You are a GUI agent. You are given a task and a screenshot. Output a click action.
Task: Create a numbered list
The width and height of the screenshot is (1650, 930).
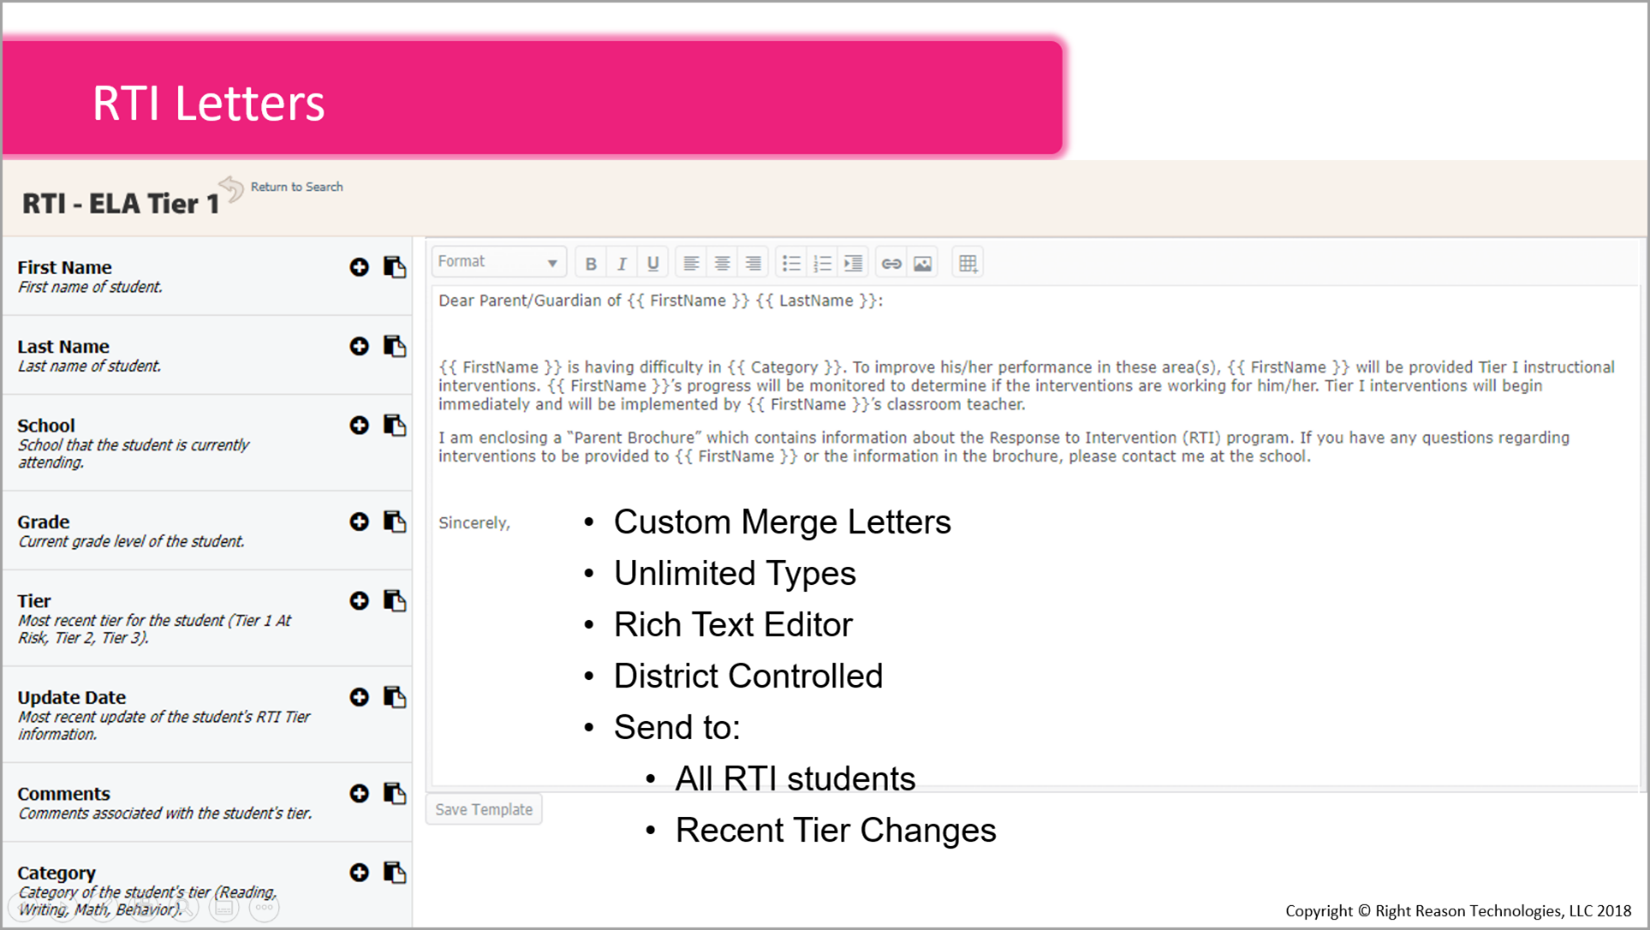(822, 261)
